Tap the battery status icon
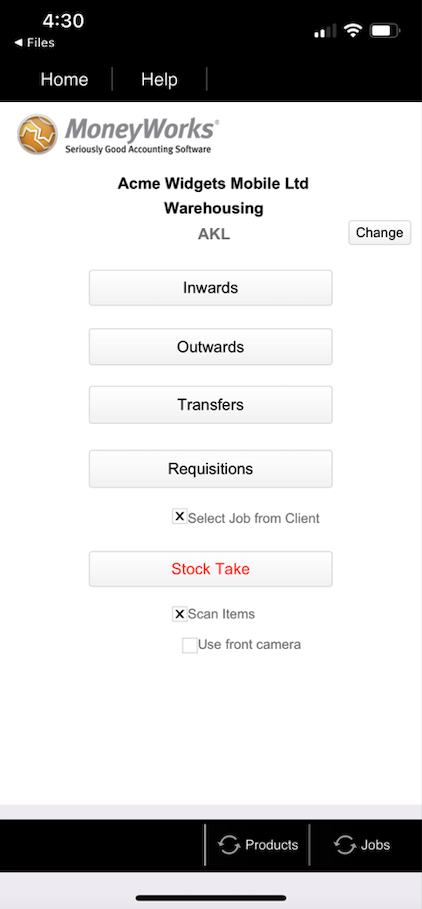422x909 pixels. [x=385, y=31]
